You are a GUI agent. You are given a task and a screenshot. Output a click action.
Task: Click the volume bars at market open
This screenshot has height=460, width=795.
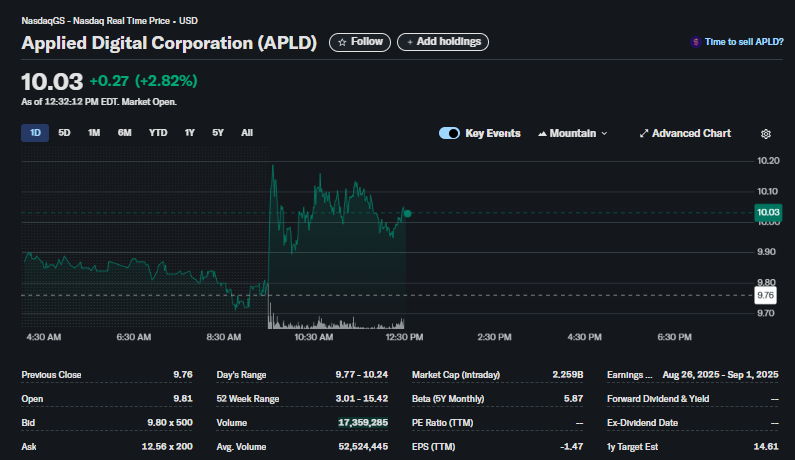click(272, 317)
